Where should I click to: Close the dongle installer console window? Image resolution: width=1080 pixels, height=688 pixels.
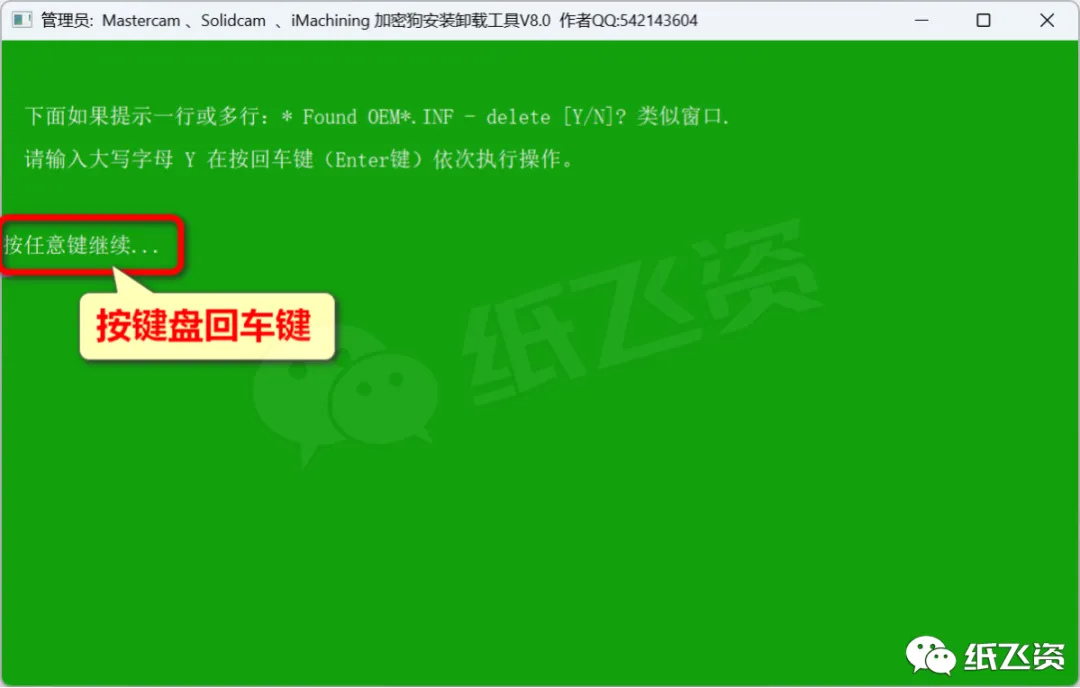pos(1046,21)
